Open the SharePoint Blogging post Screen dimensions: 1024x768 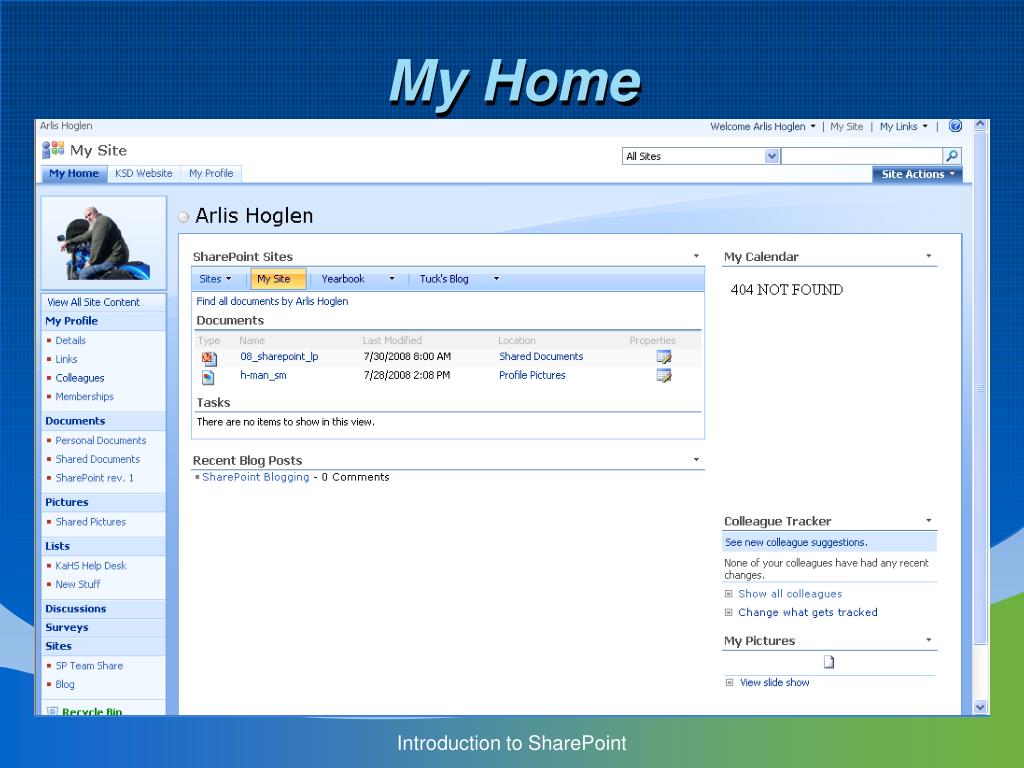[255, 477]
